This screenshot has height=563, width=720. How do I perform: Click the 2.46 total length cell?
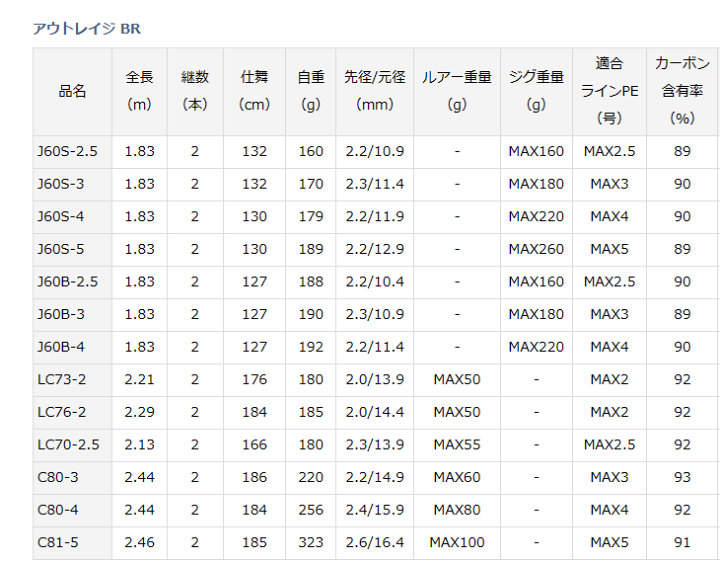[140, 542]
